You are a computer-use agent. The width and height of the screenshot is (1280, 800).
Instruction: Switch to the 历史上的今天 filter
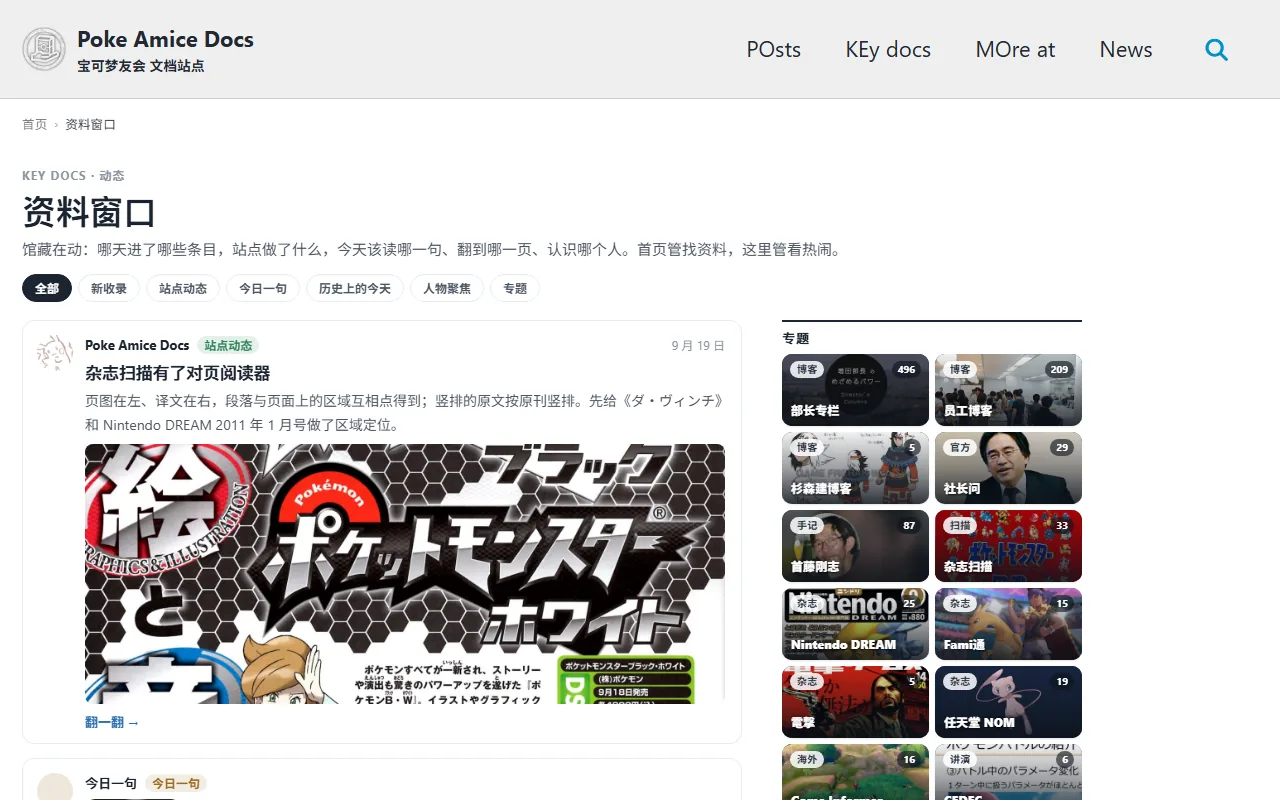tap(355, 288)
